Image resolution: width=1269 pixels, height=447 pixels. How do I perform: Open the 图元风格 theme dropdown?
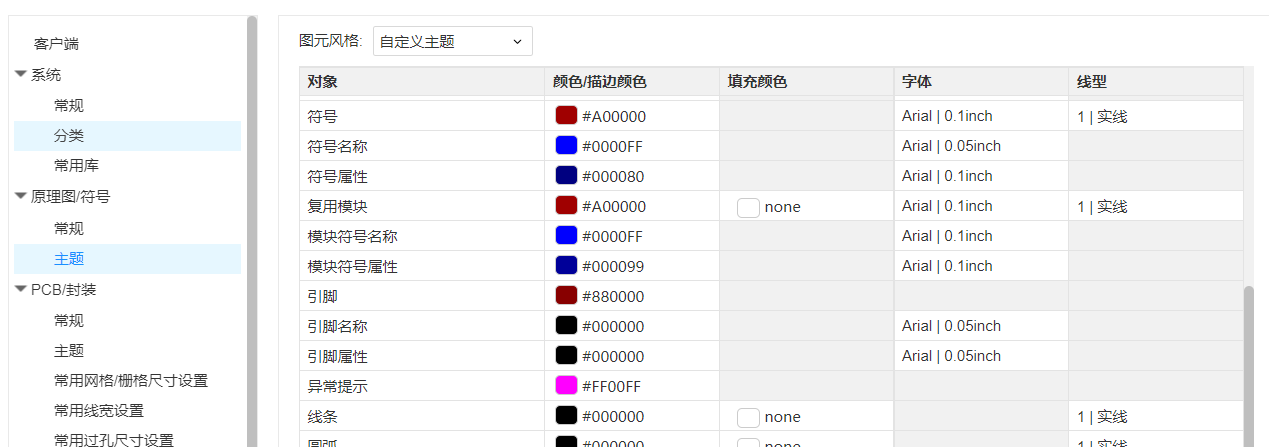tap(452, 41)
